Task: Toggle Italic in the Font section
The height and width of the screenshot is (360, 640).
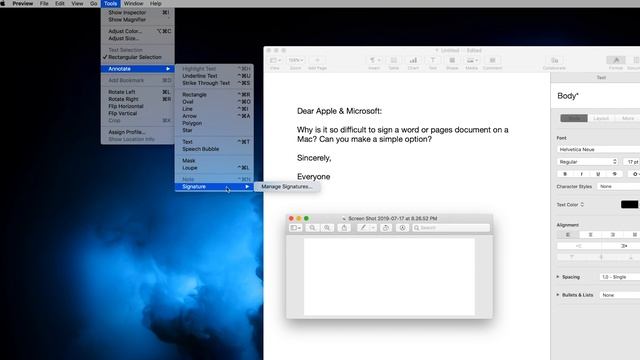Action: coord(582,174)
